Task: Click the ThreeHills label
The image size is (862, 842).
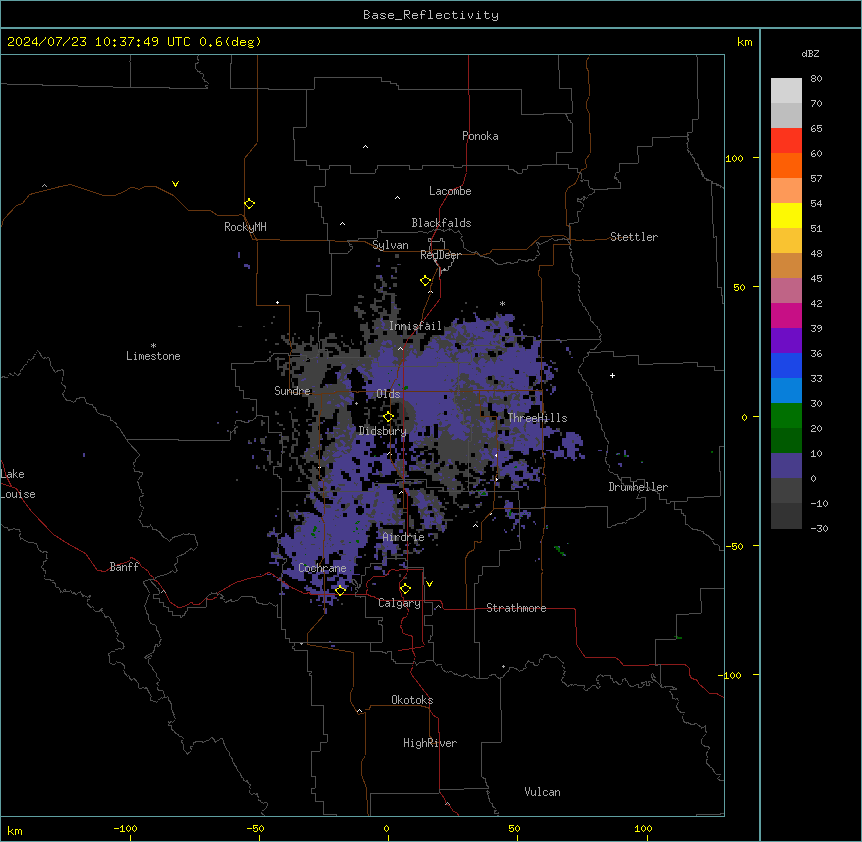Action: tap(537, 418)
